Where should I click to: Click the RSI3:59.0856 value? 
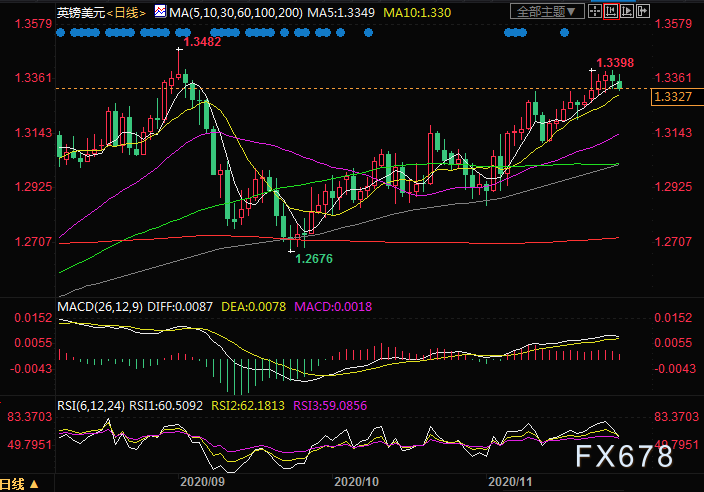tap(330, 406)
